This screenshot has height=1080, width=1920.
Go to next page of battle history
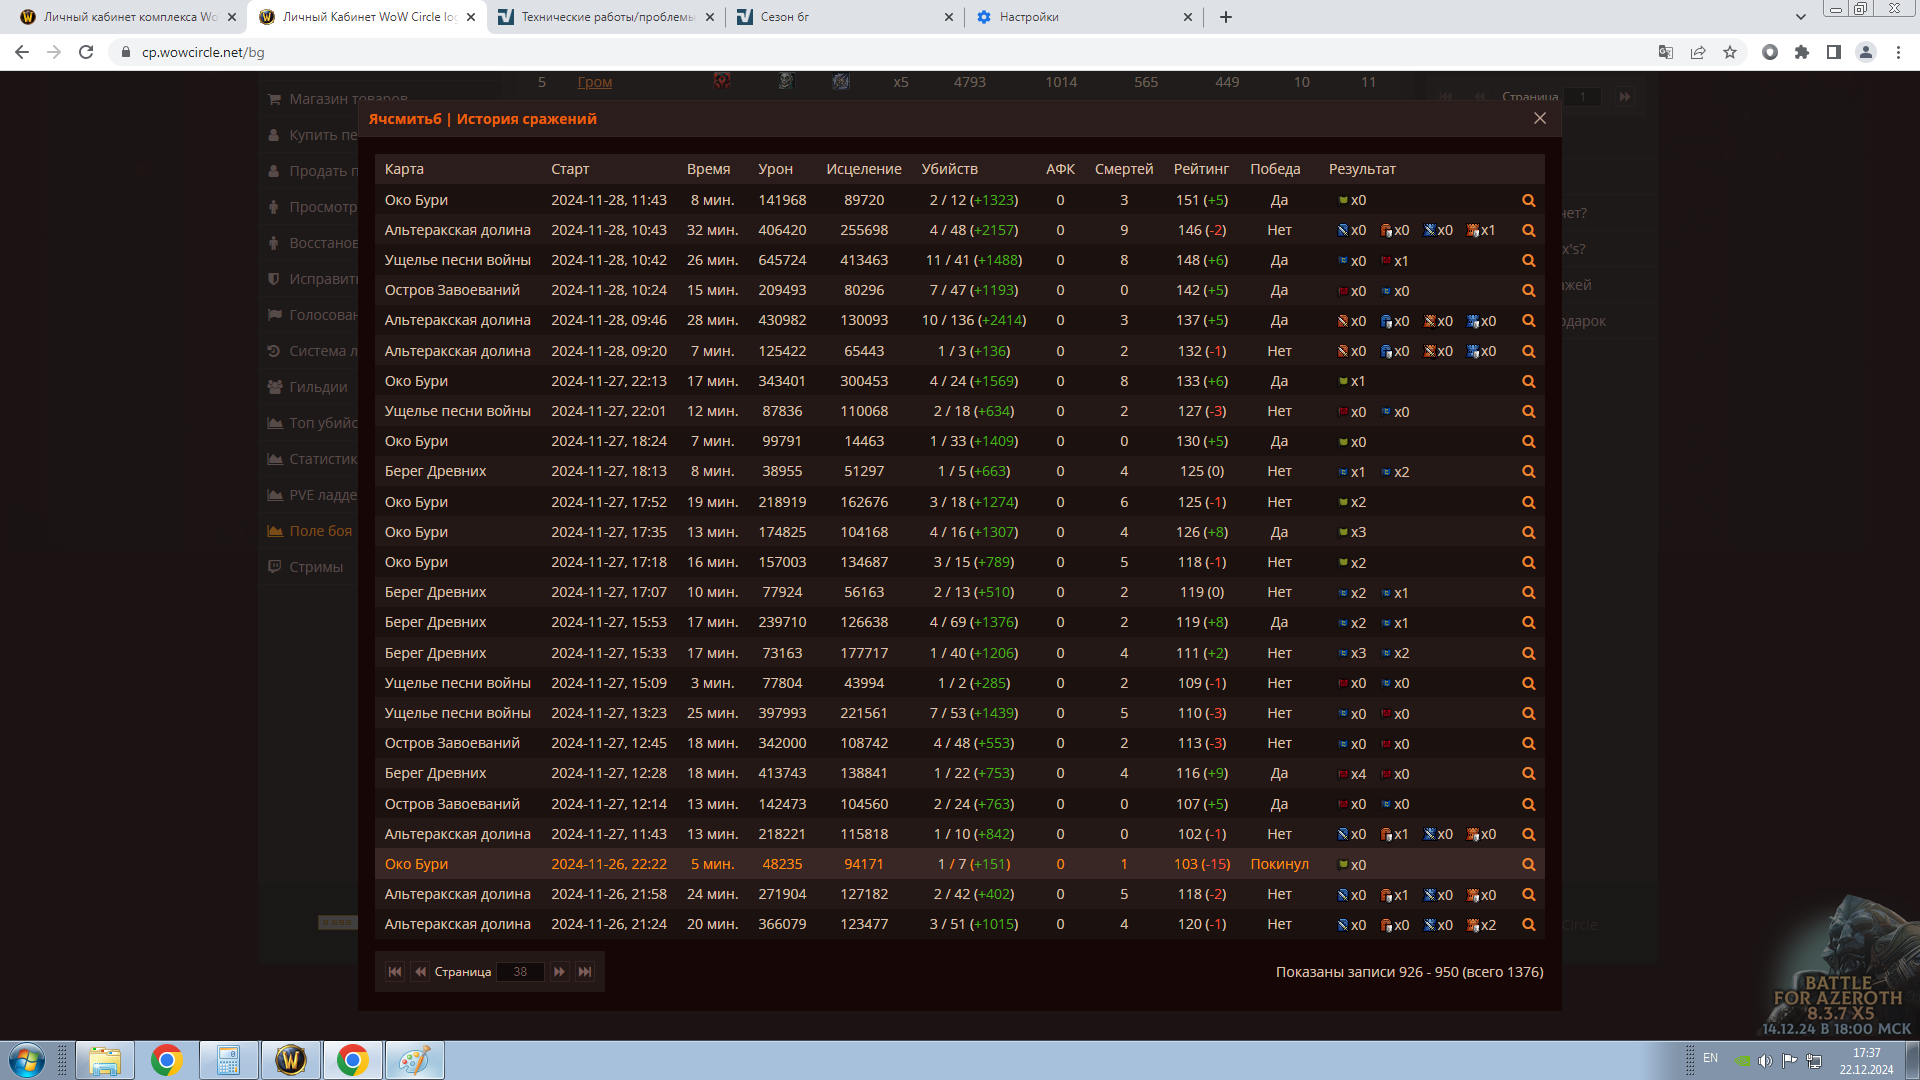click(559, 971)
